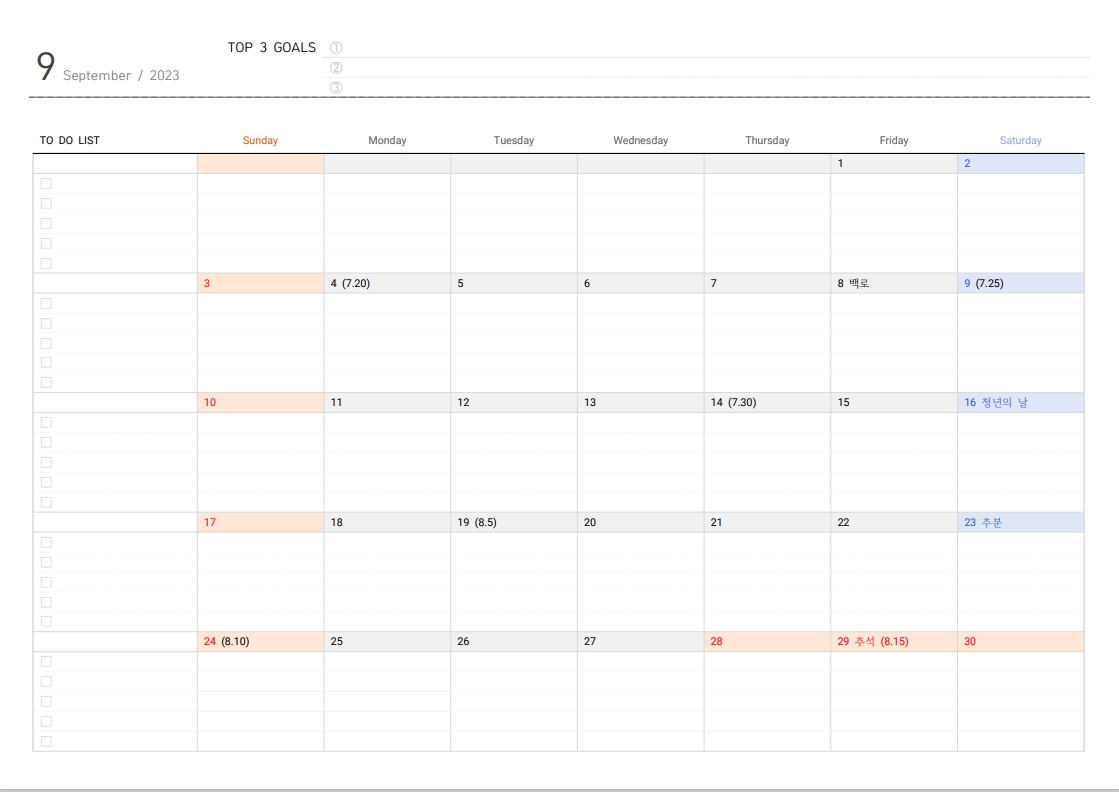The height and width of the screenshot is (792, 1119).
Task: Select the date cell for Sunday 3
Action: pos(260,283)
